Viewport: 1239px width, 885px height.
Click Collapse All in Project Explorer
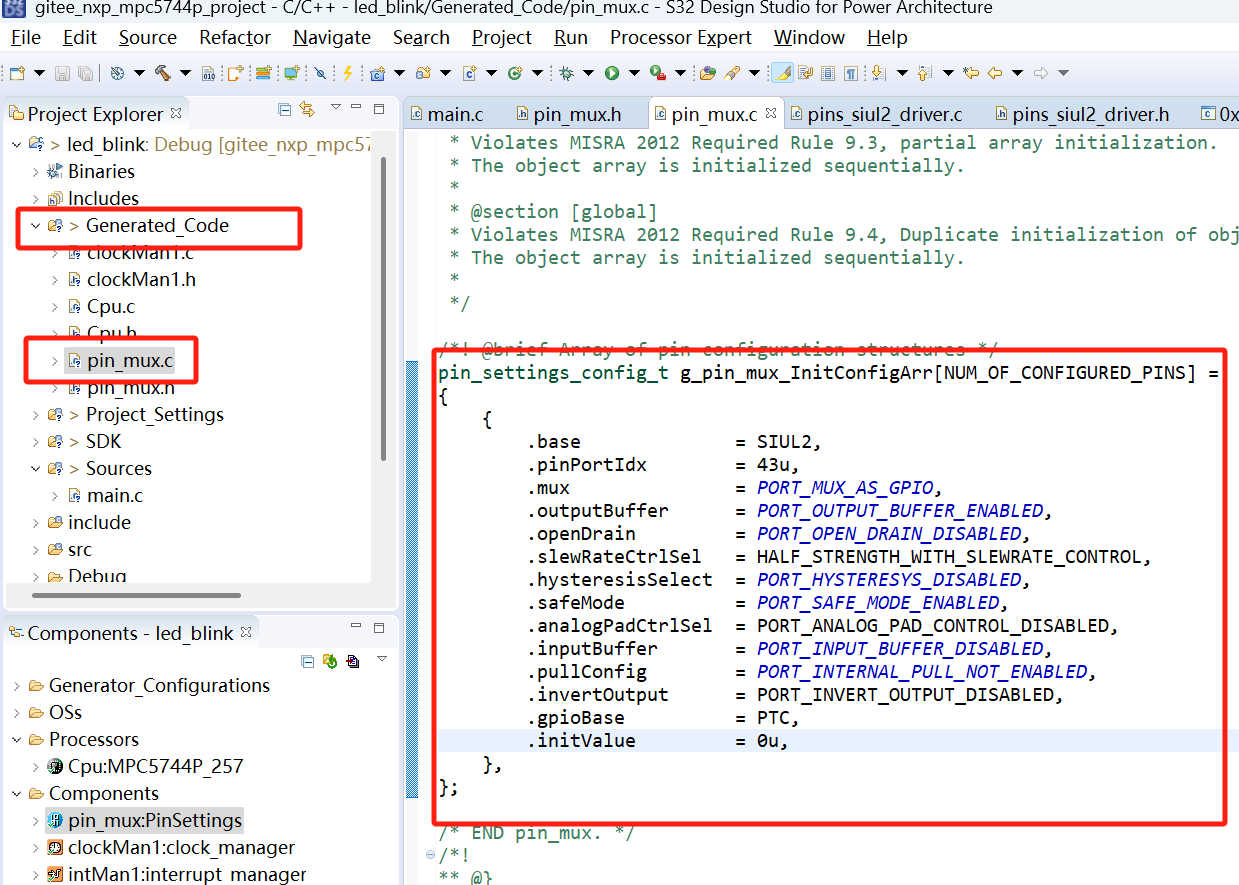point(284,109)
